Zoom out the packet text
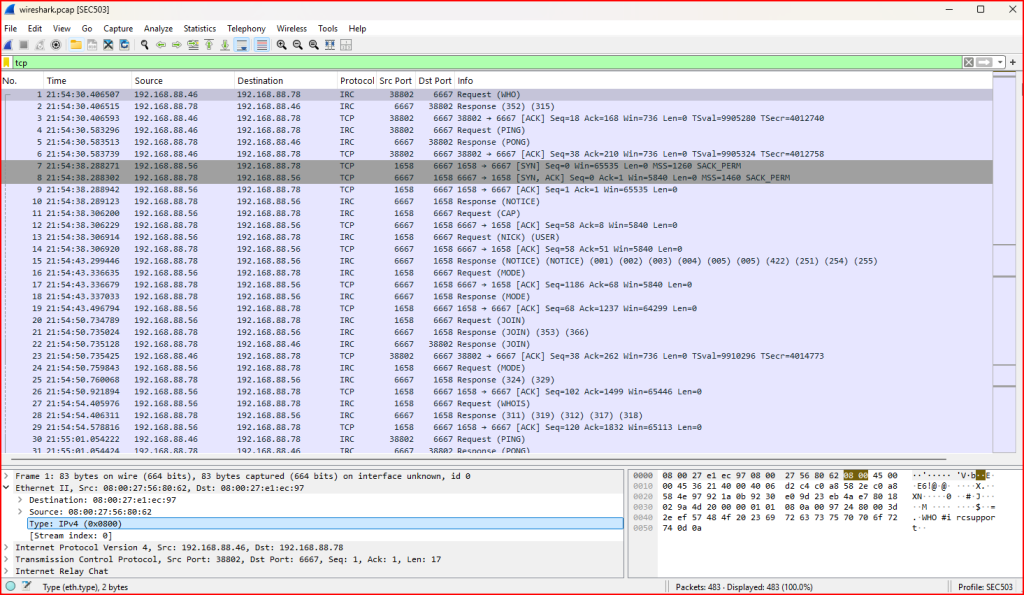 tap(298, 45)
